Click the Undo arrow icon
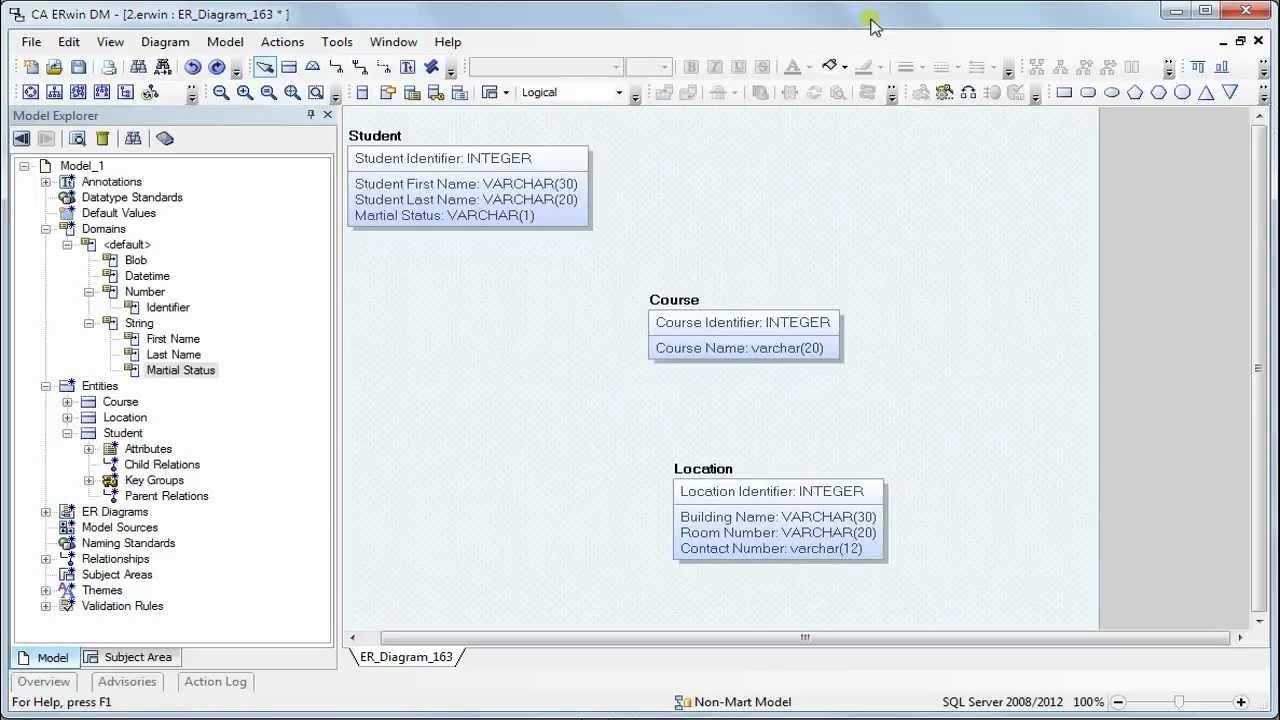 [193, 67]
